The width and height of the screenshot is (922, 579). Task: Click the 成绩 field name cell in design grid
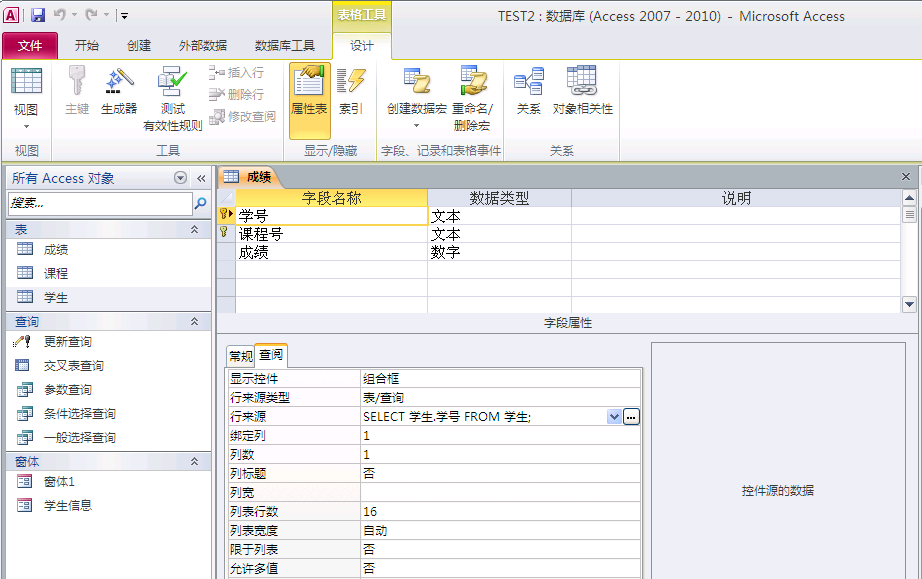331,252
